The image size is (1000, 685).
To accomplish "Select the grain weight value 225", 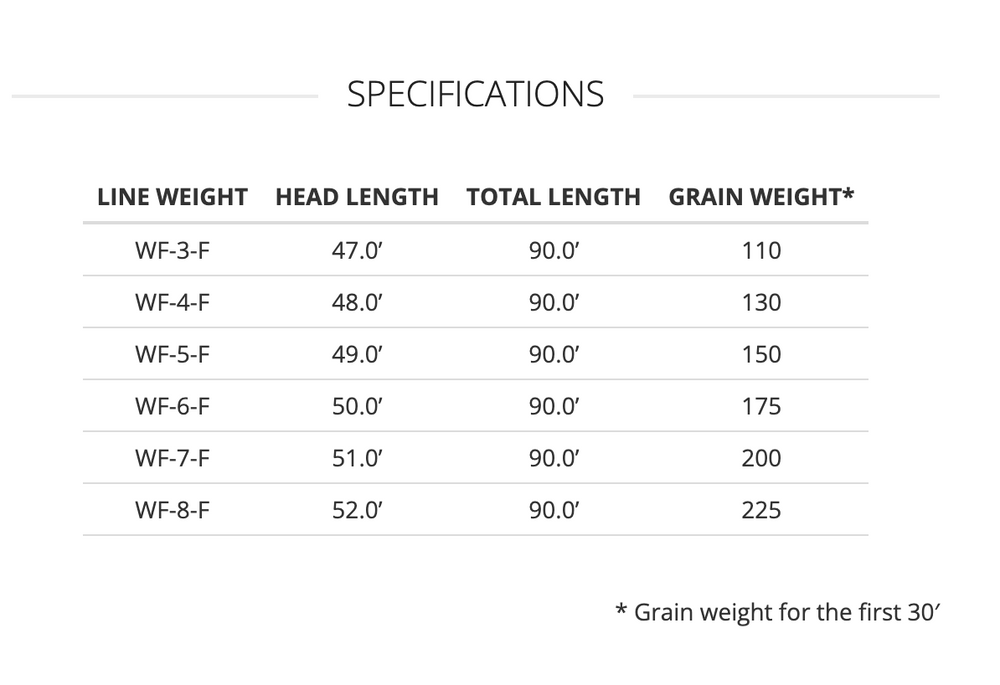I will (x=761, y=510).
